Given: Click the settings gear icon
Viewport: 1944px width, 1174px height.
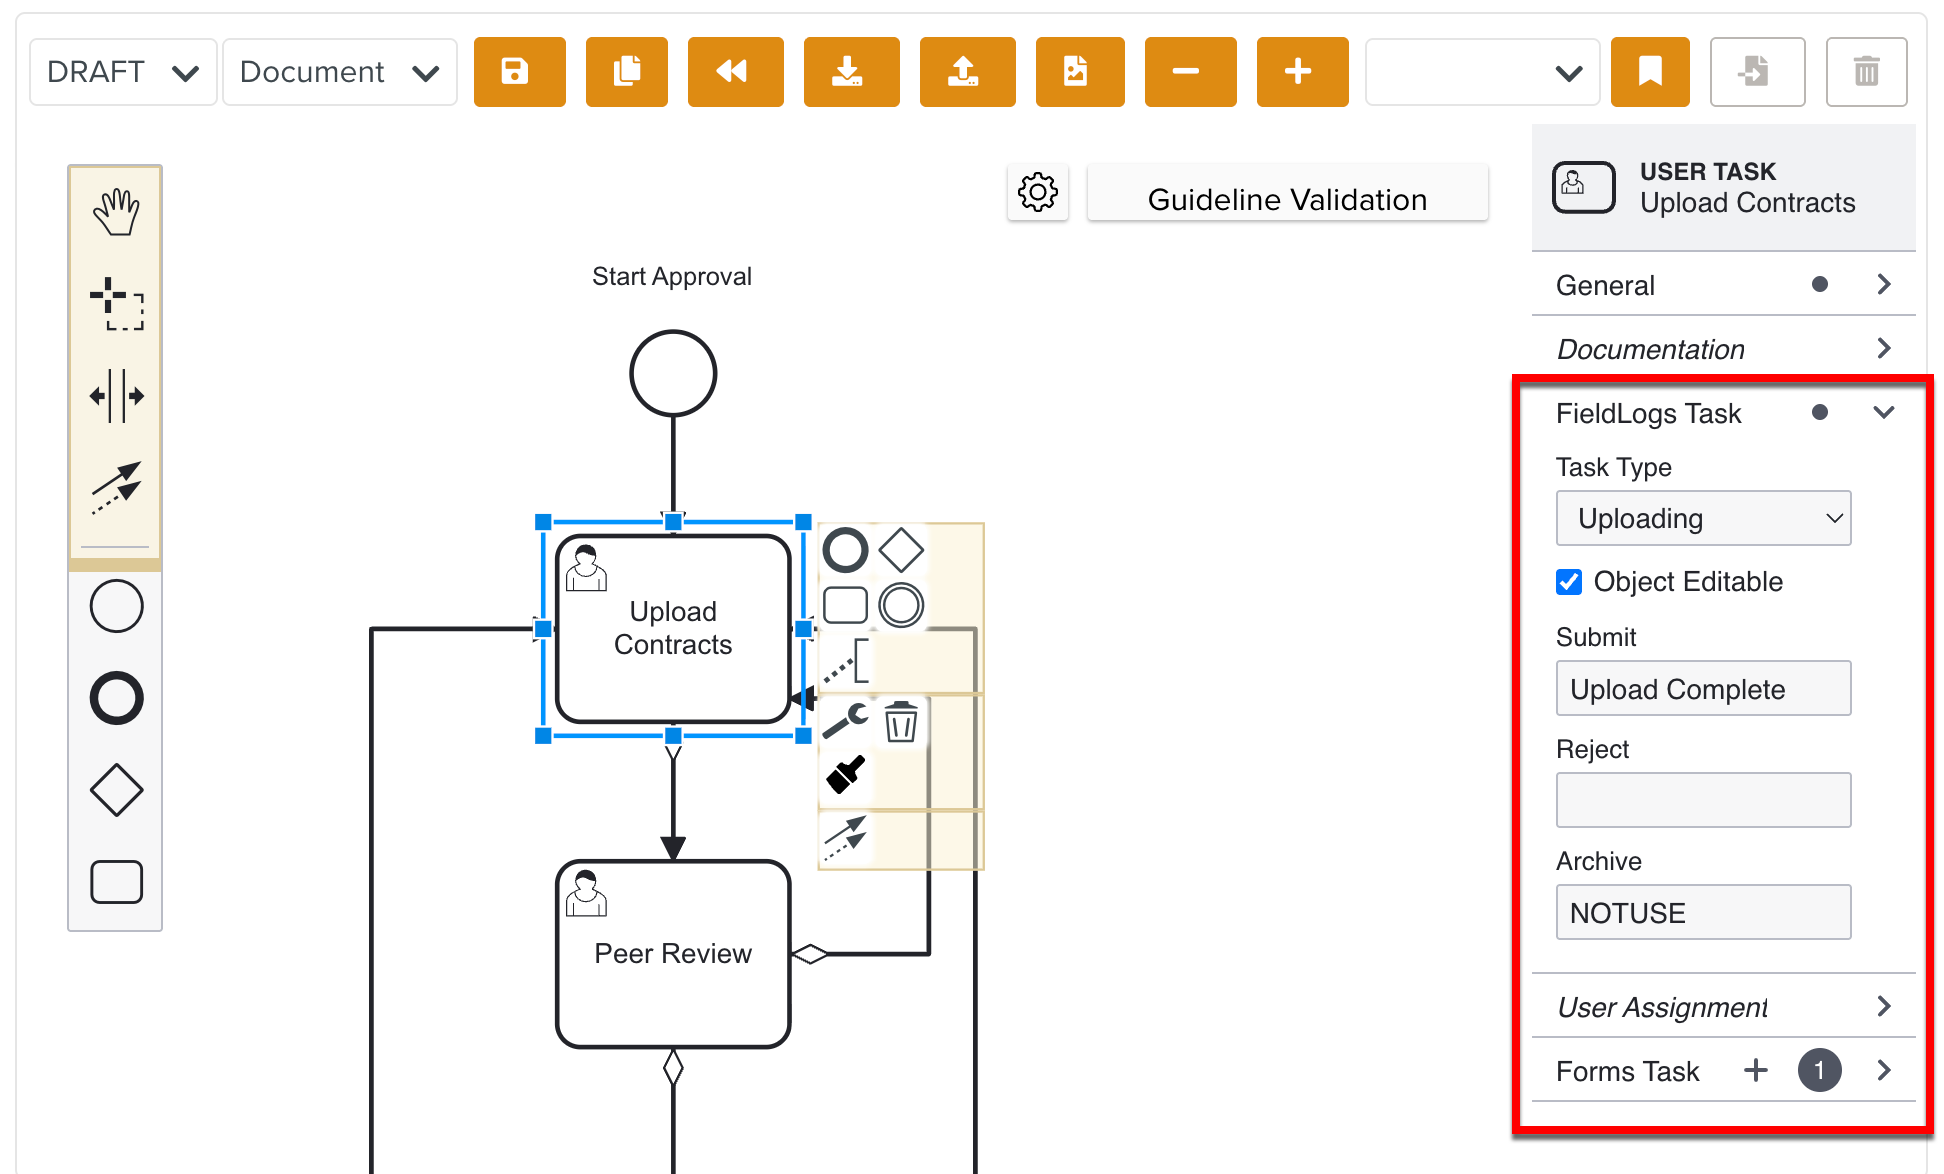Looking at the screenshot, I should pos(1037,192).
